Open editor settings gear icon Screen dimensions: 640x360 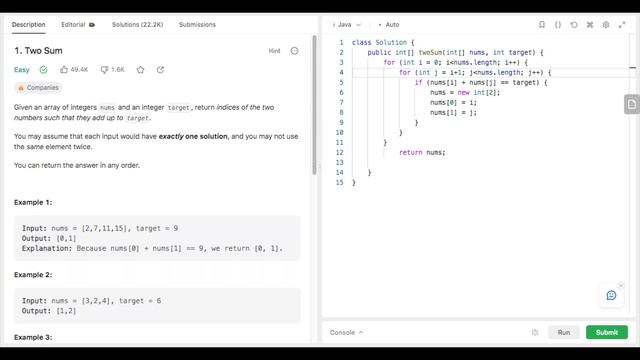[606, 24]
